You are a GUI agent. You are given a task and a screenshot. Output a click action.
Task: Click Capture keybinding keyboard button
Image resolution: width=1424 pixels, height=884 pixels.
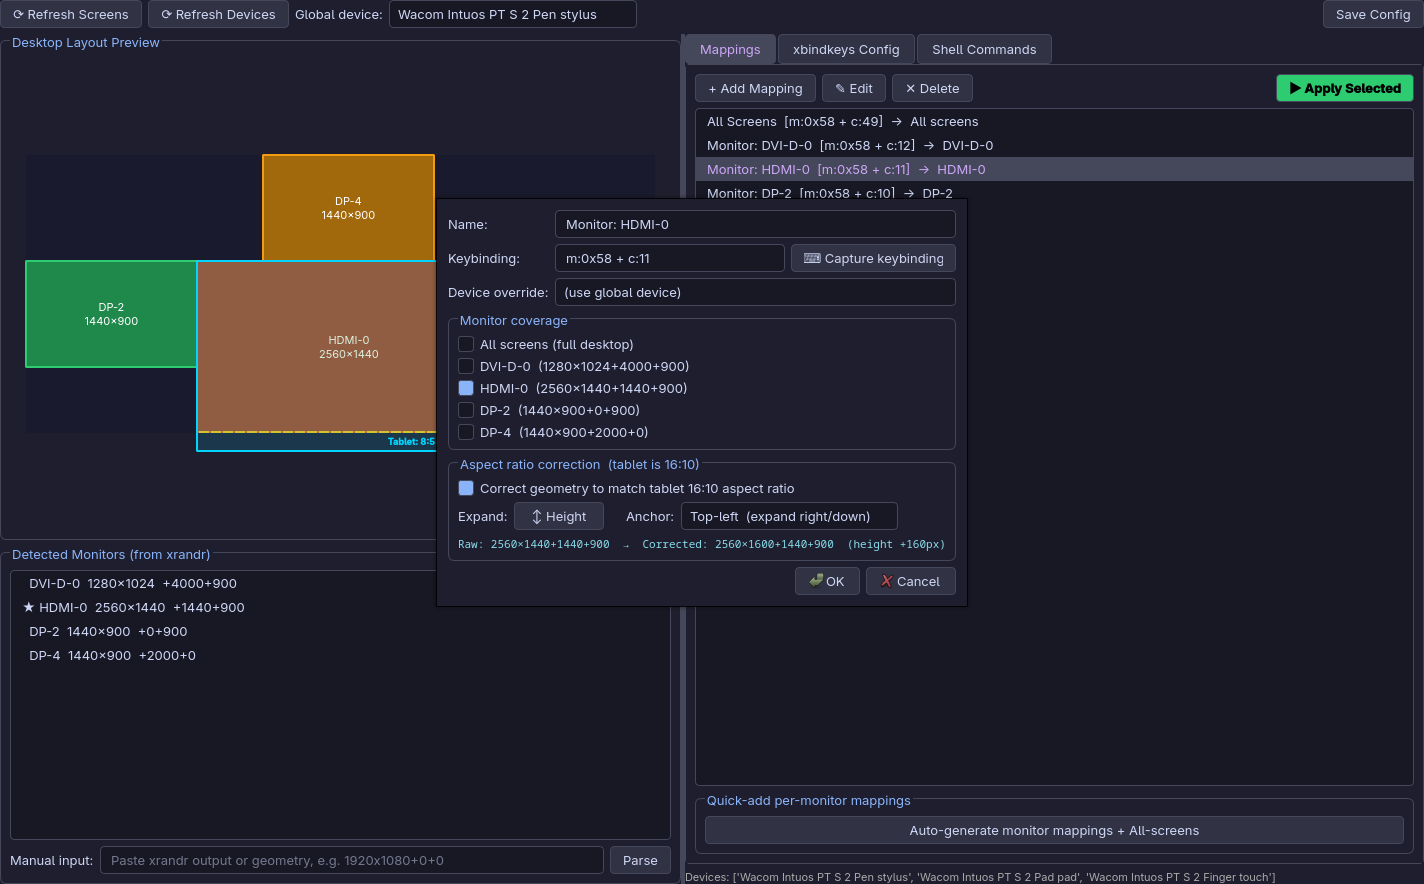pyautogui.click(x=873, y=259)
